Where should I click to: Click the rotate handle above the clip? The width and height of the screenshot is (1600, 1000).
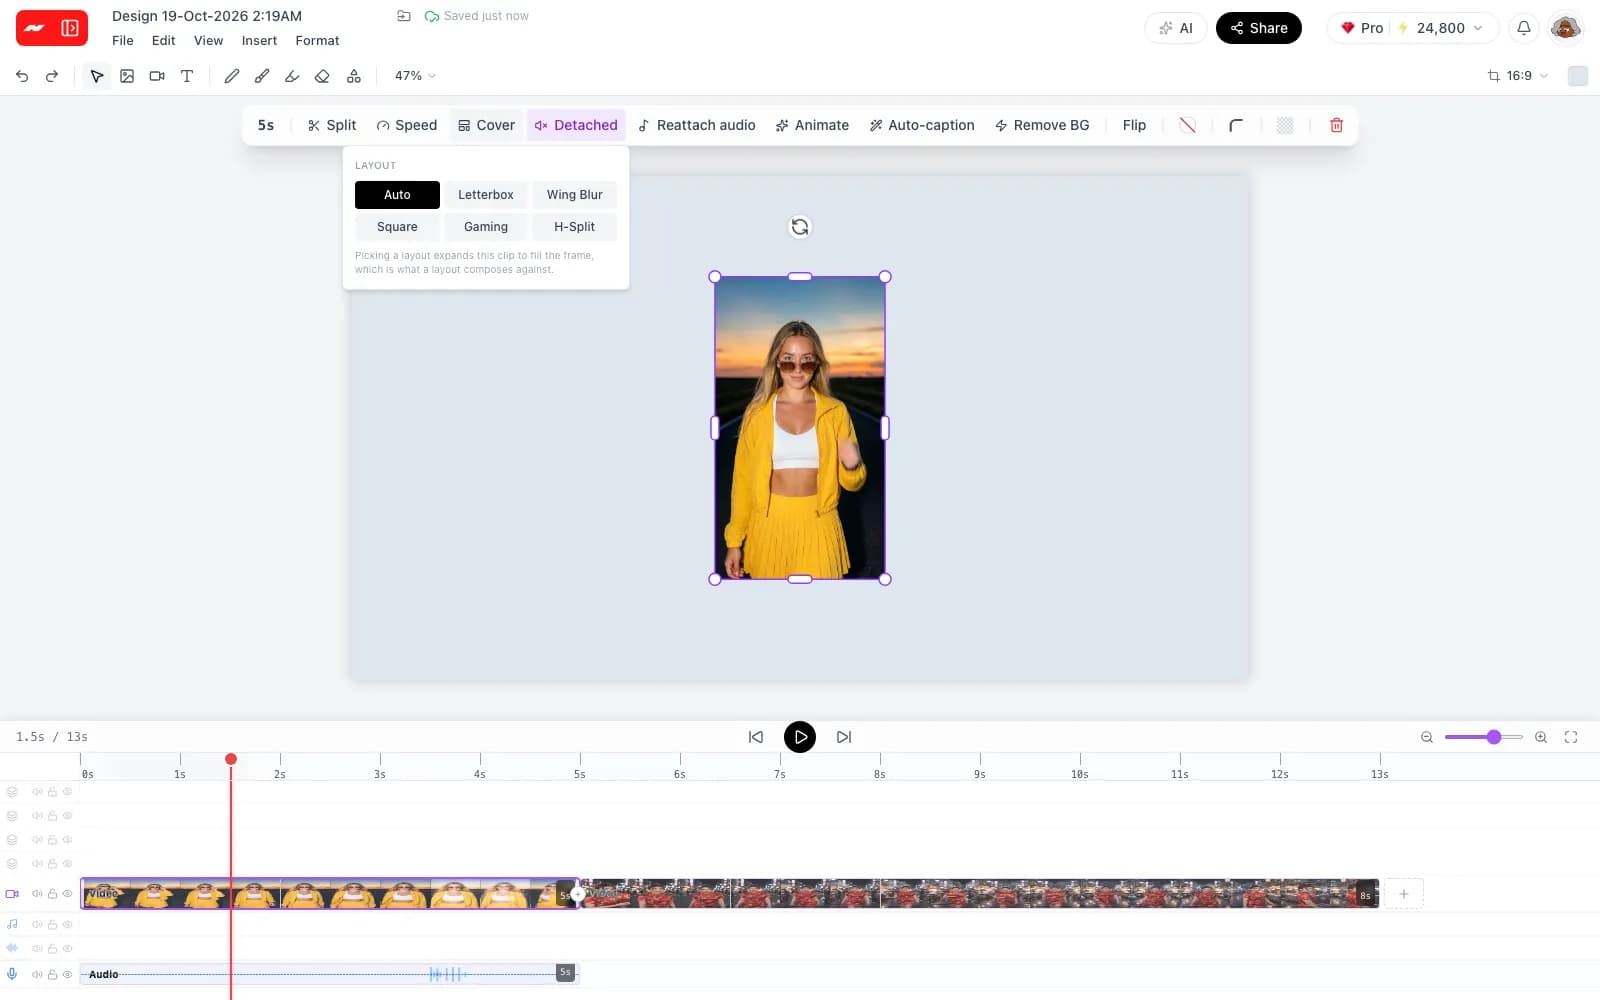[x=800, y=227]
